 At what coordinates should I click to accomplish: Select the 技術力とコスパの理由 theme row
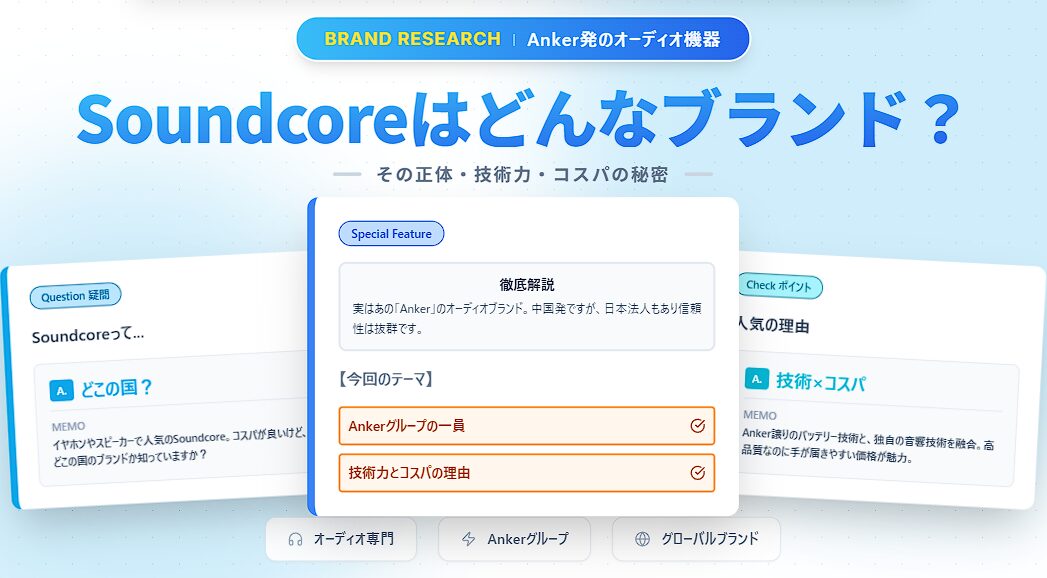click(500, 473)
